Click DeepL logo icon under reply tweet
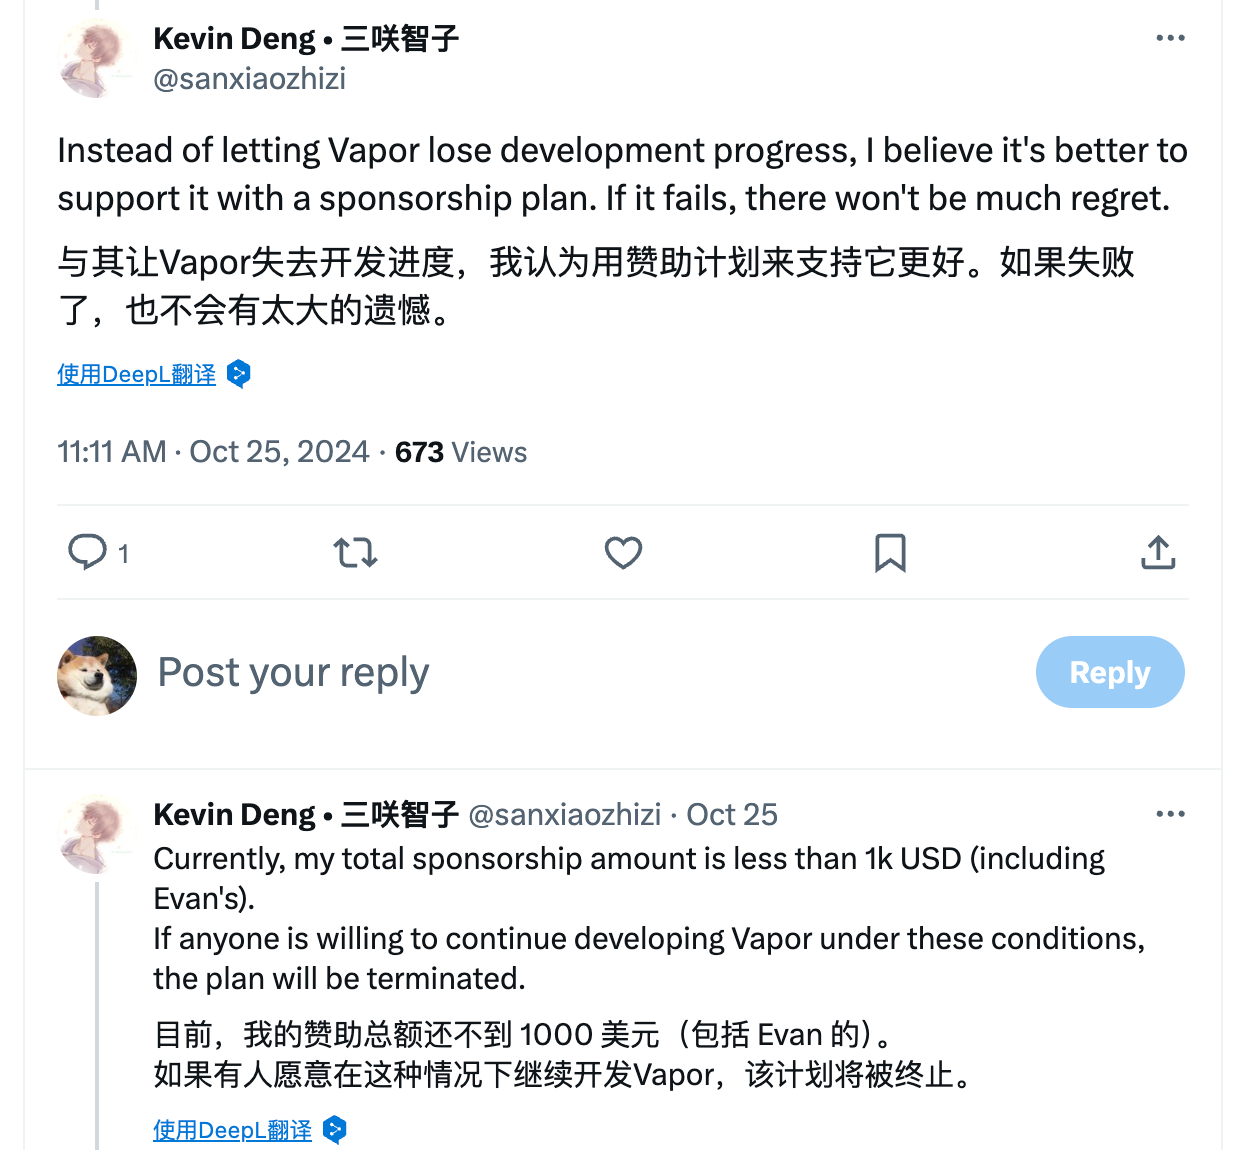 (335, 1130)
